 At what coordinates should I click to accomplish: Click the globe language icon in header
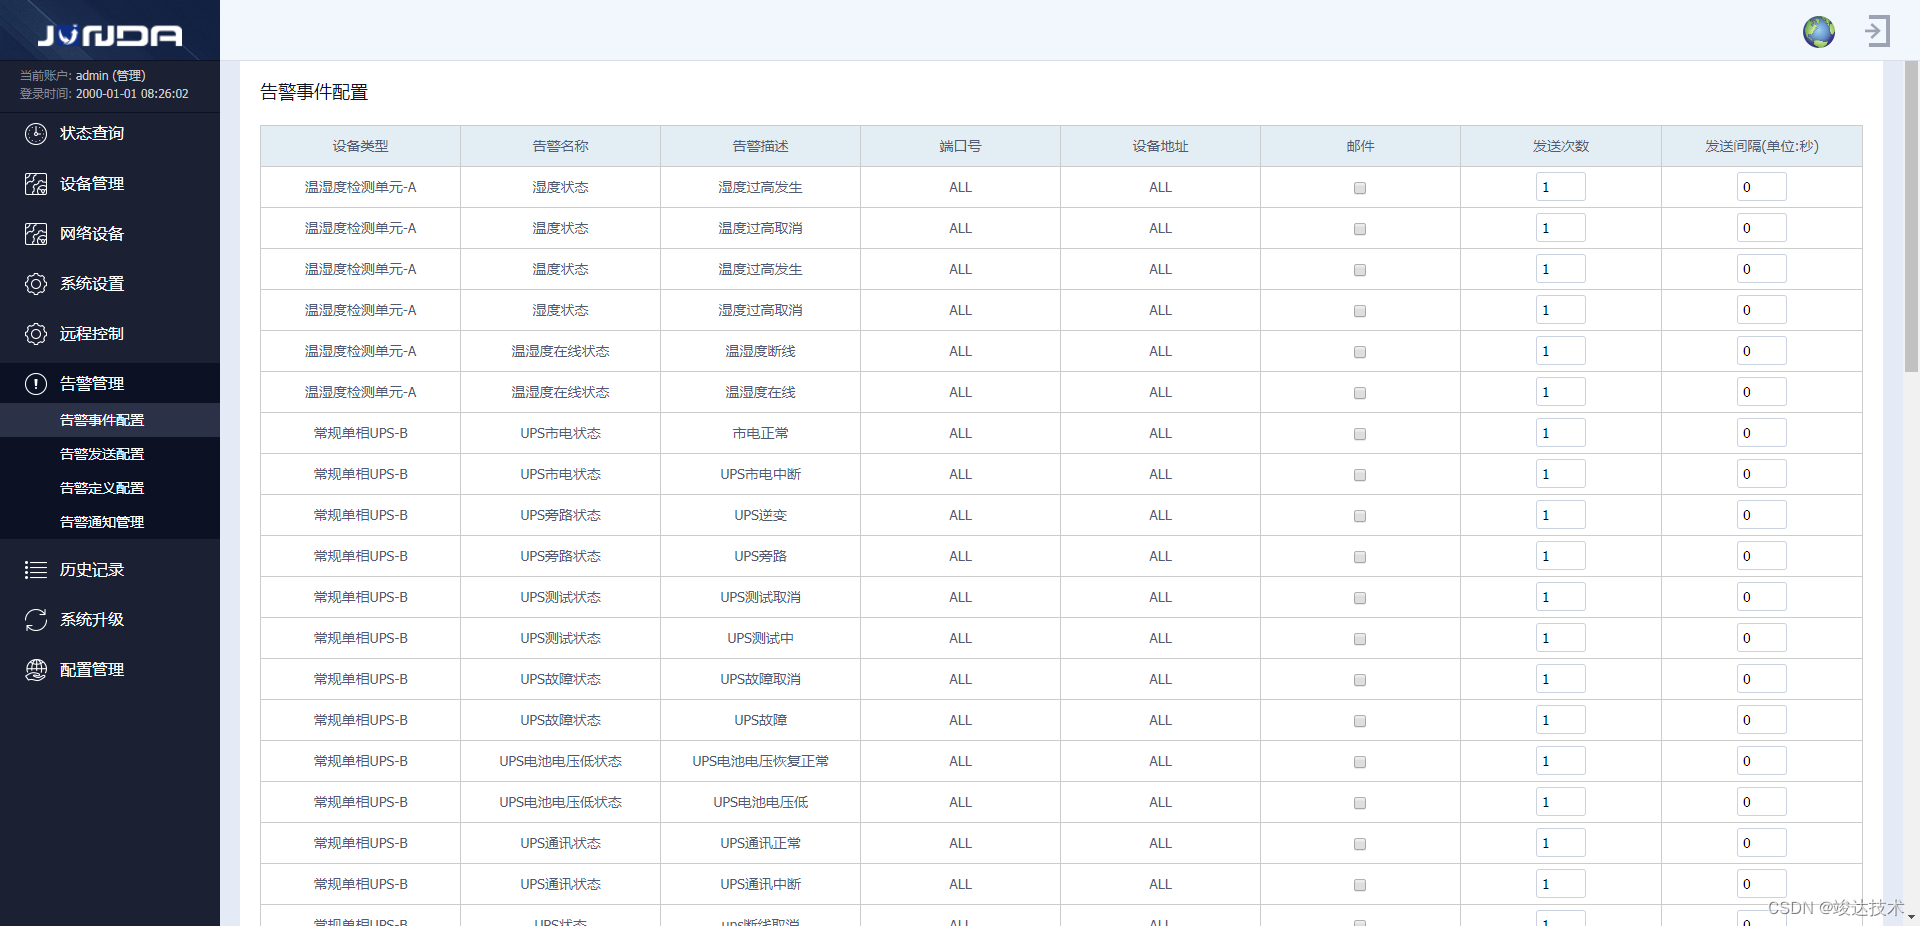click(x=1819, y=32)
